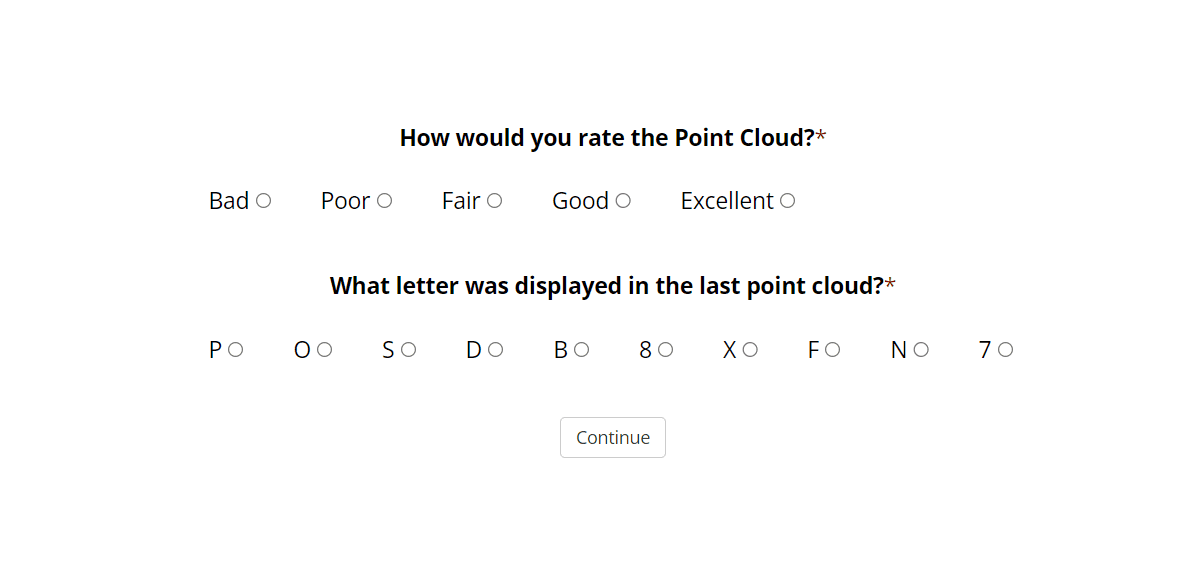1192x575 pixels.
Task: Click the Good label text
Action: [580, 201]
